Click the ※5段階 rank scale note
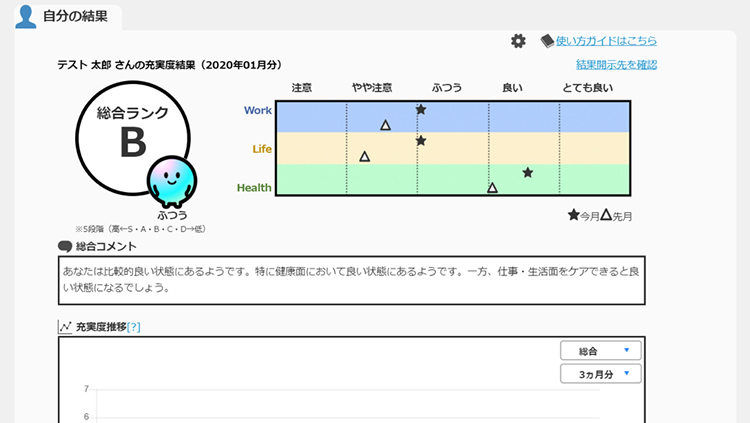Screen dimensions: 750x423 point(140,229)
